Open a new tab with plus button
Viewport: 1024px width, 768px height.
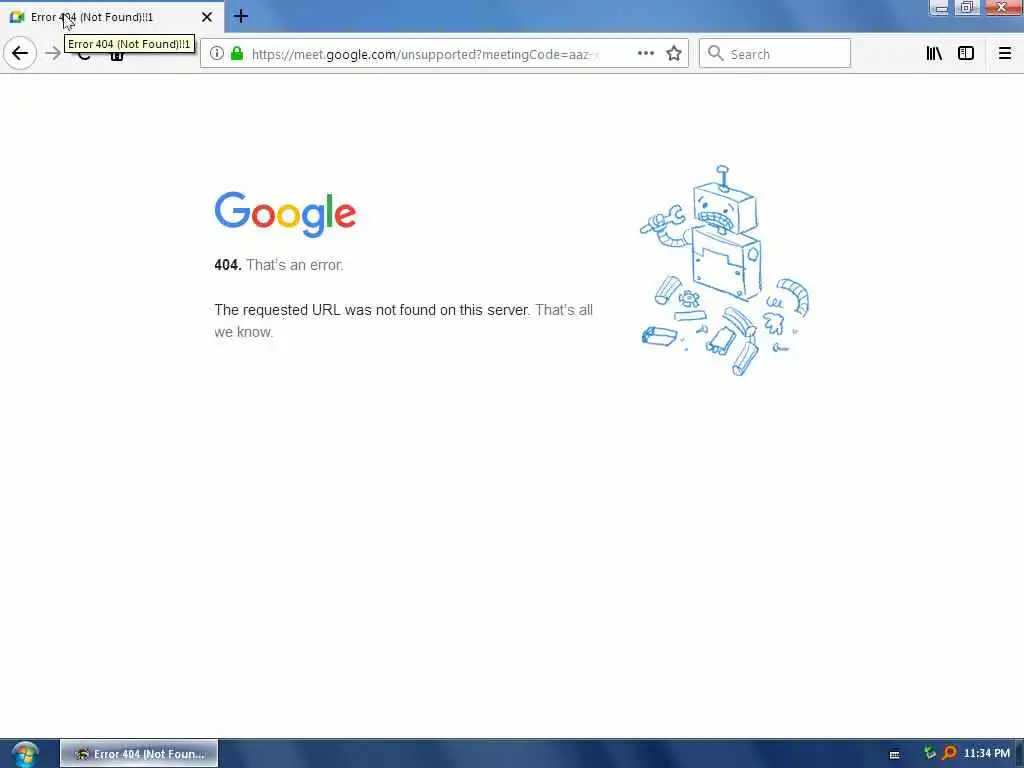[241, 16]
